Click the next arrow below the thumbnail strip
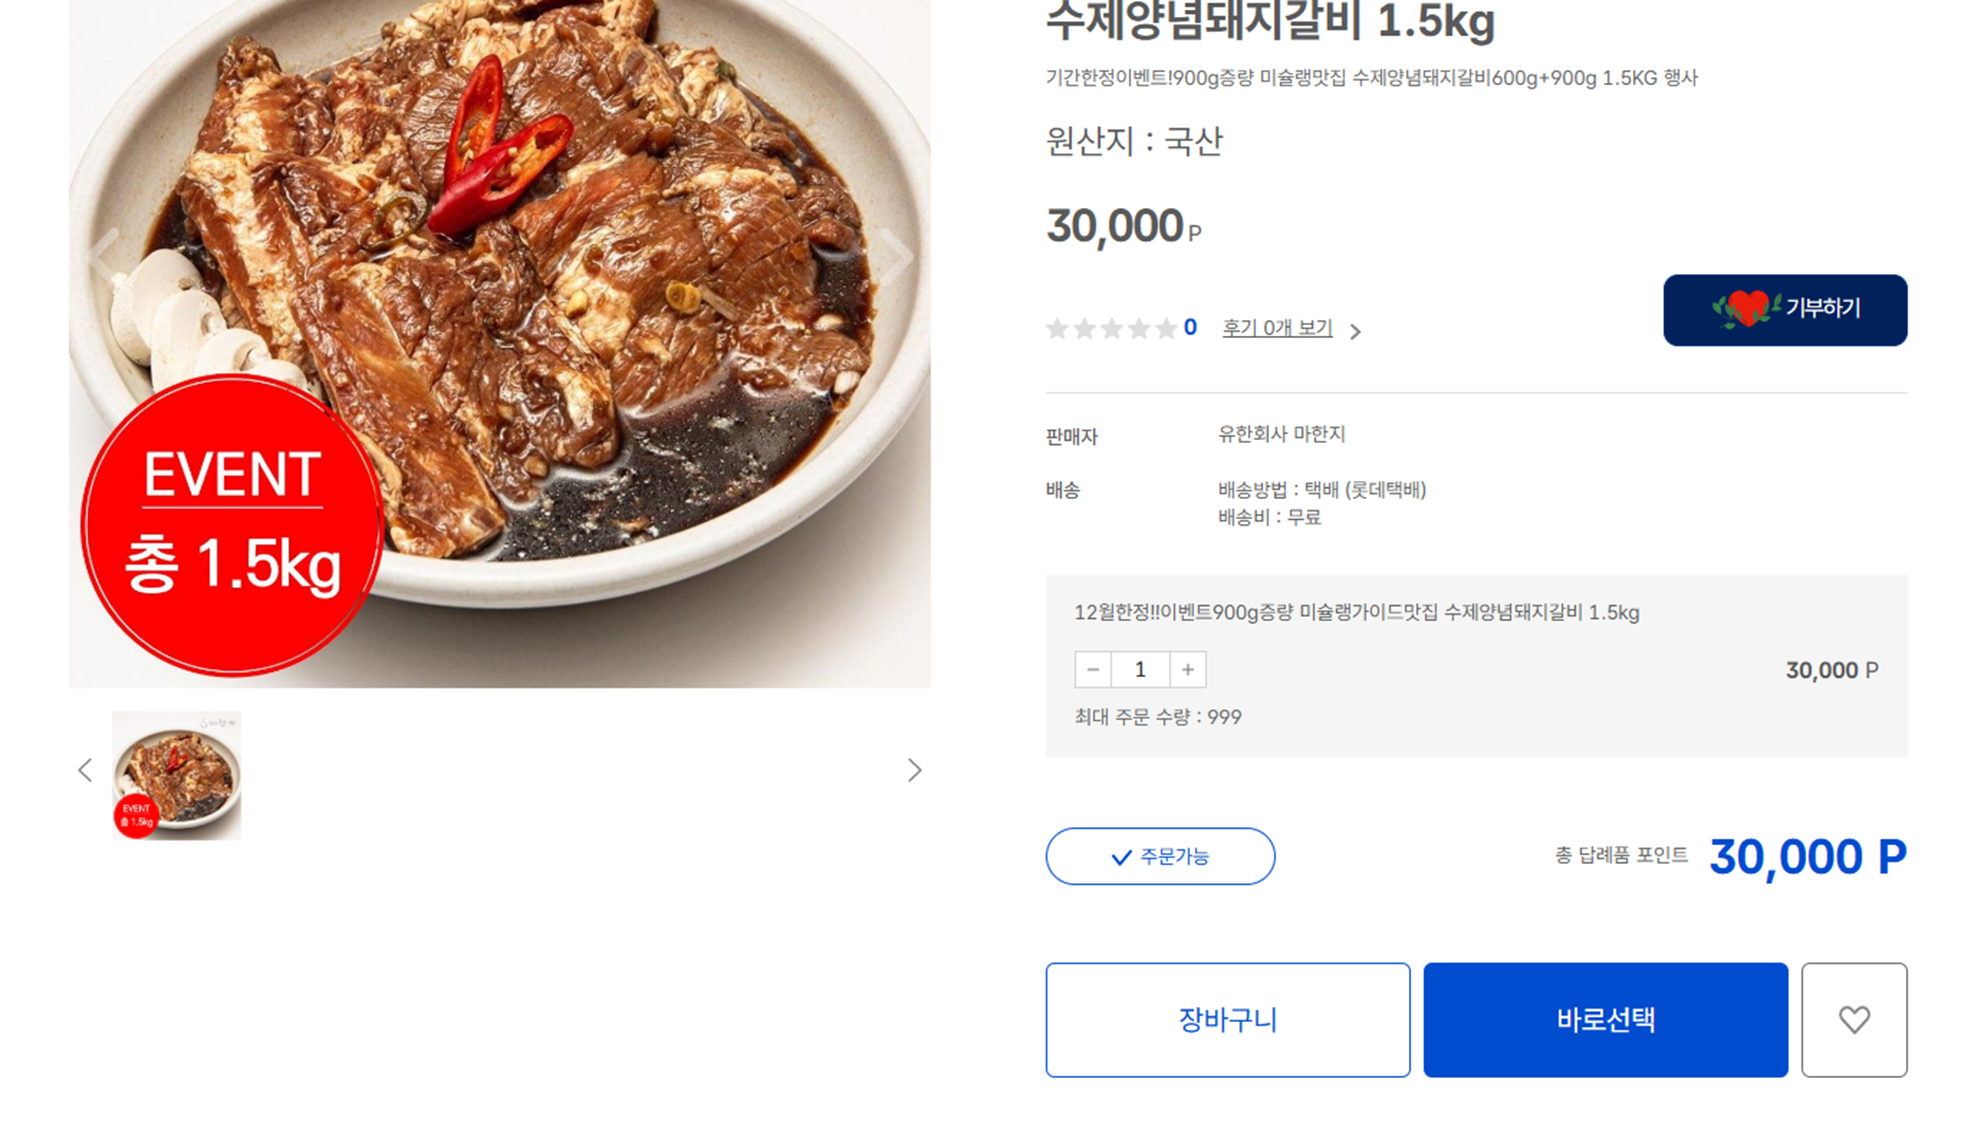 [916, 770]
